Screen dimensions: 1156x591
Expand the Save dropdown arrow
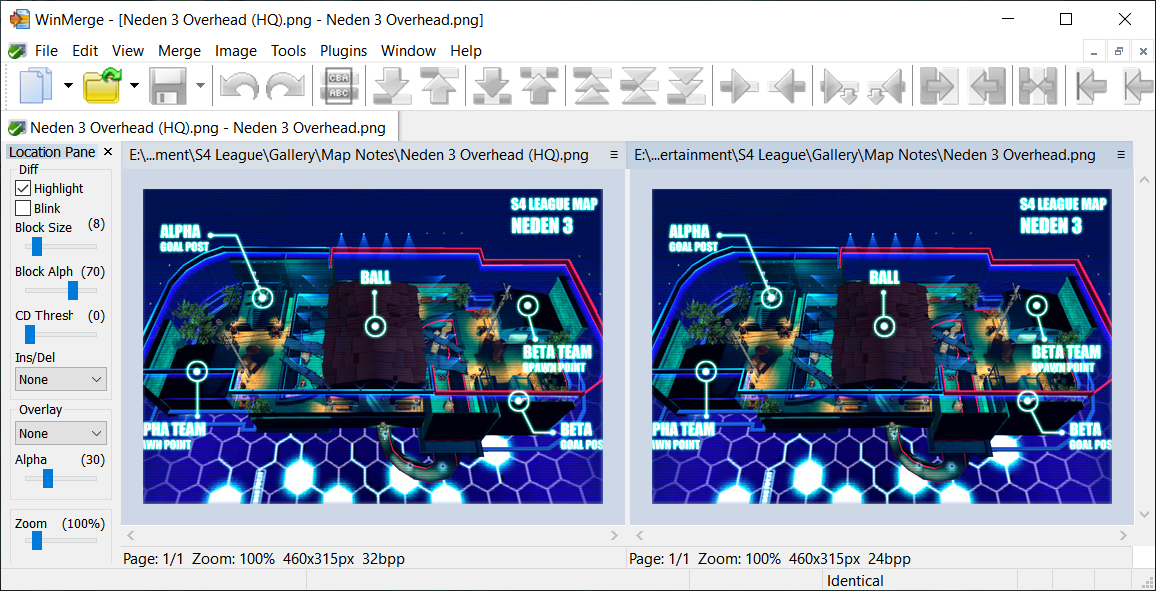coord(201,86)
